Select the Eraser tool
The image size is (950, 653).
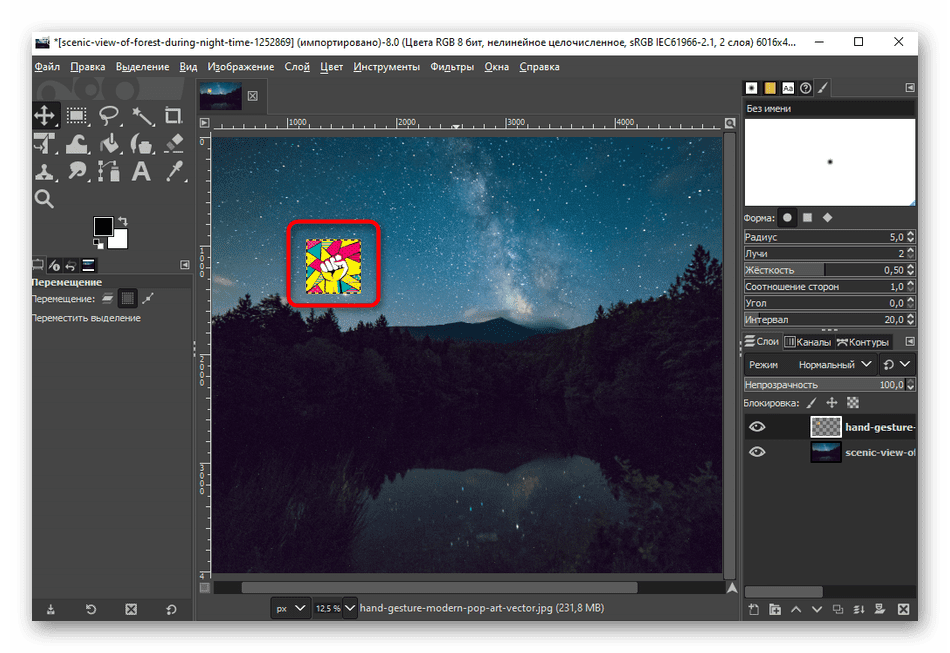[x=174, y=144]
